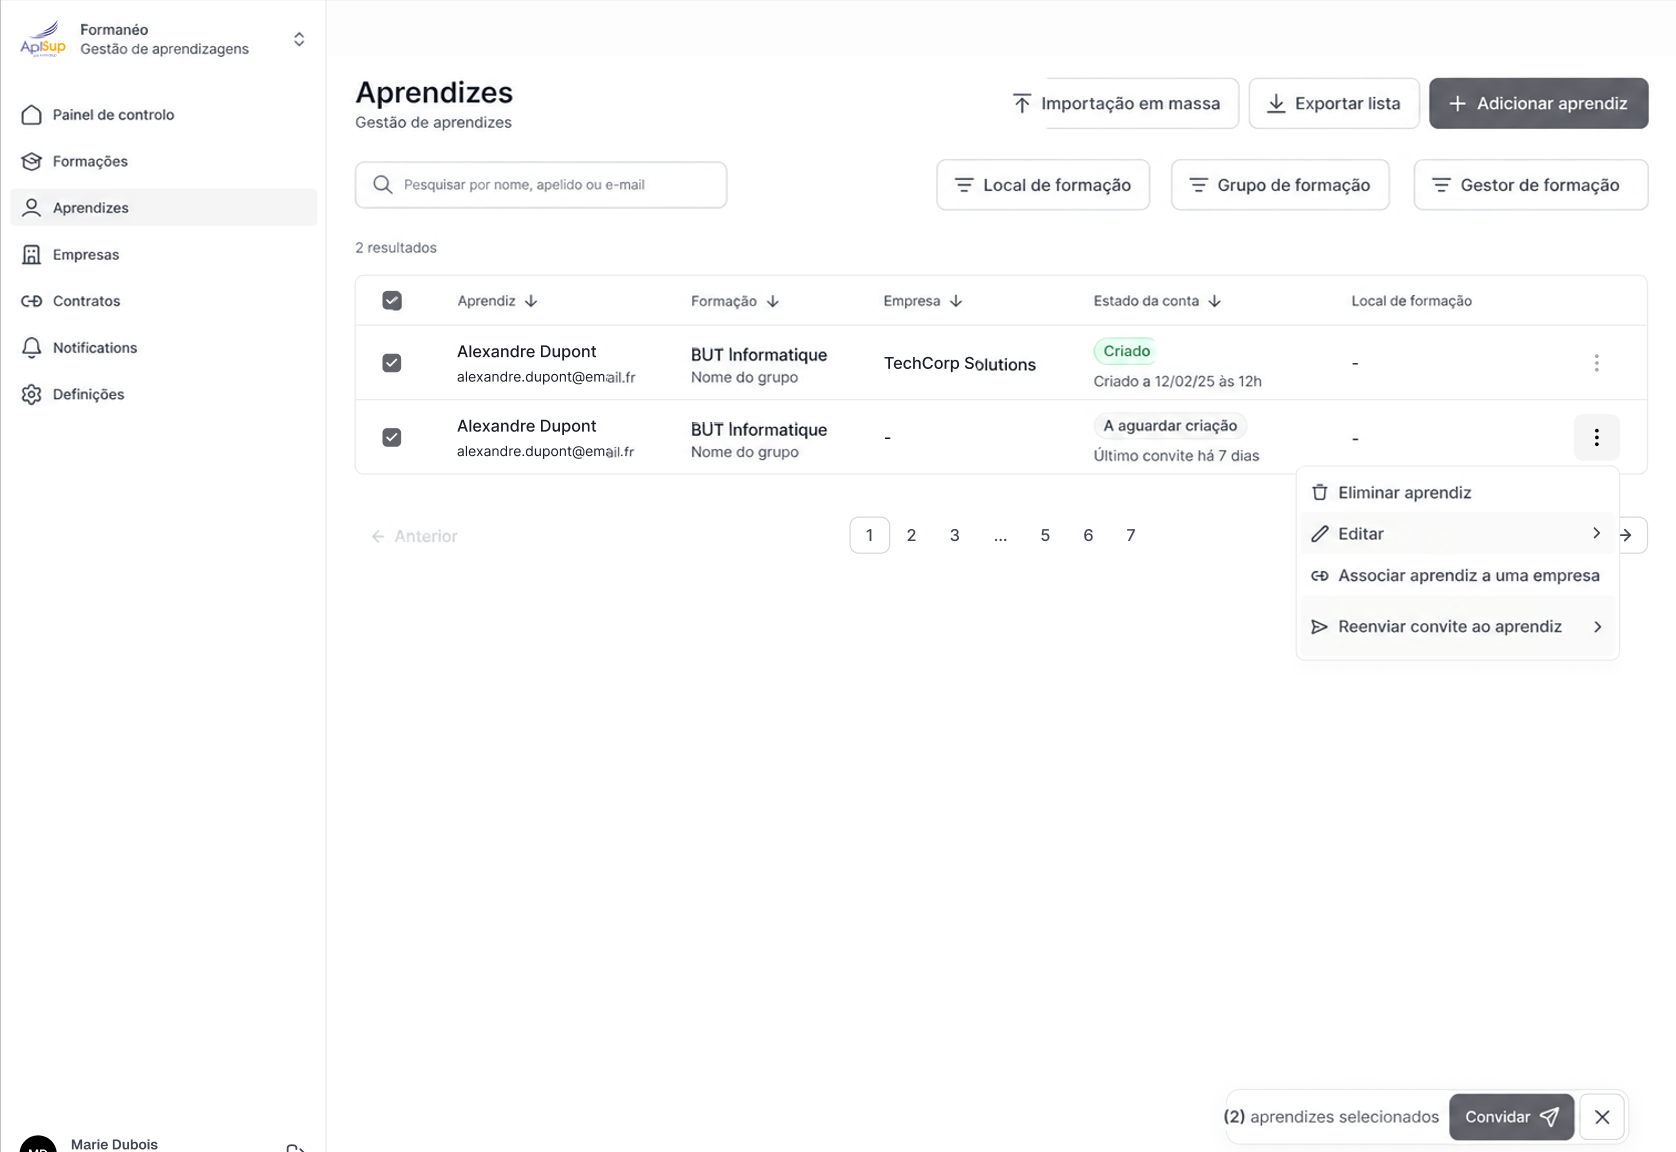Focus the learner search field
The width and height of the screenshot is (1676, 1152).
(x=541, y=185)
